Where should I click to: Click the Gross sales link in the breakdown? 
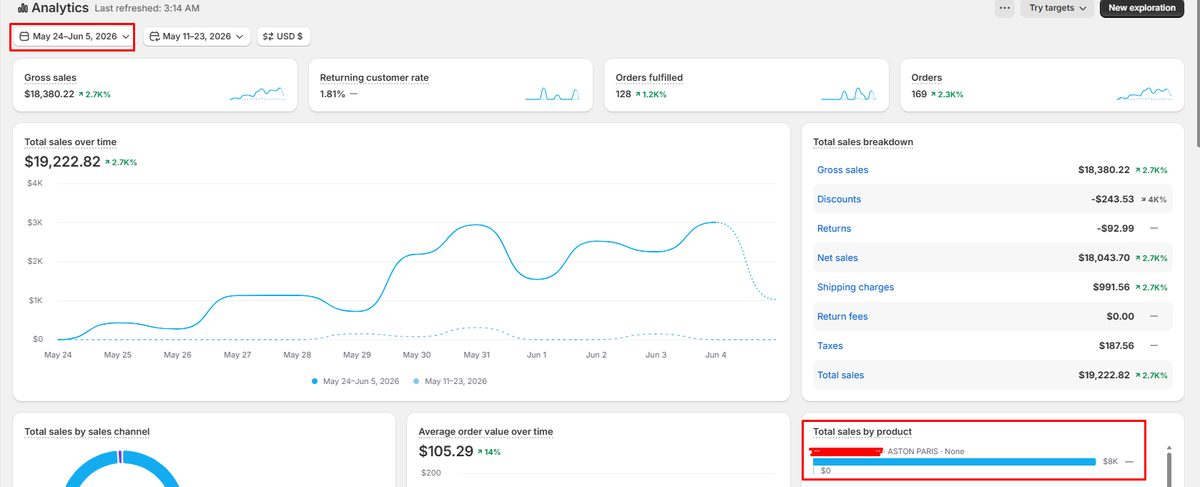(843, 170)
